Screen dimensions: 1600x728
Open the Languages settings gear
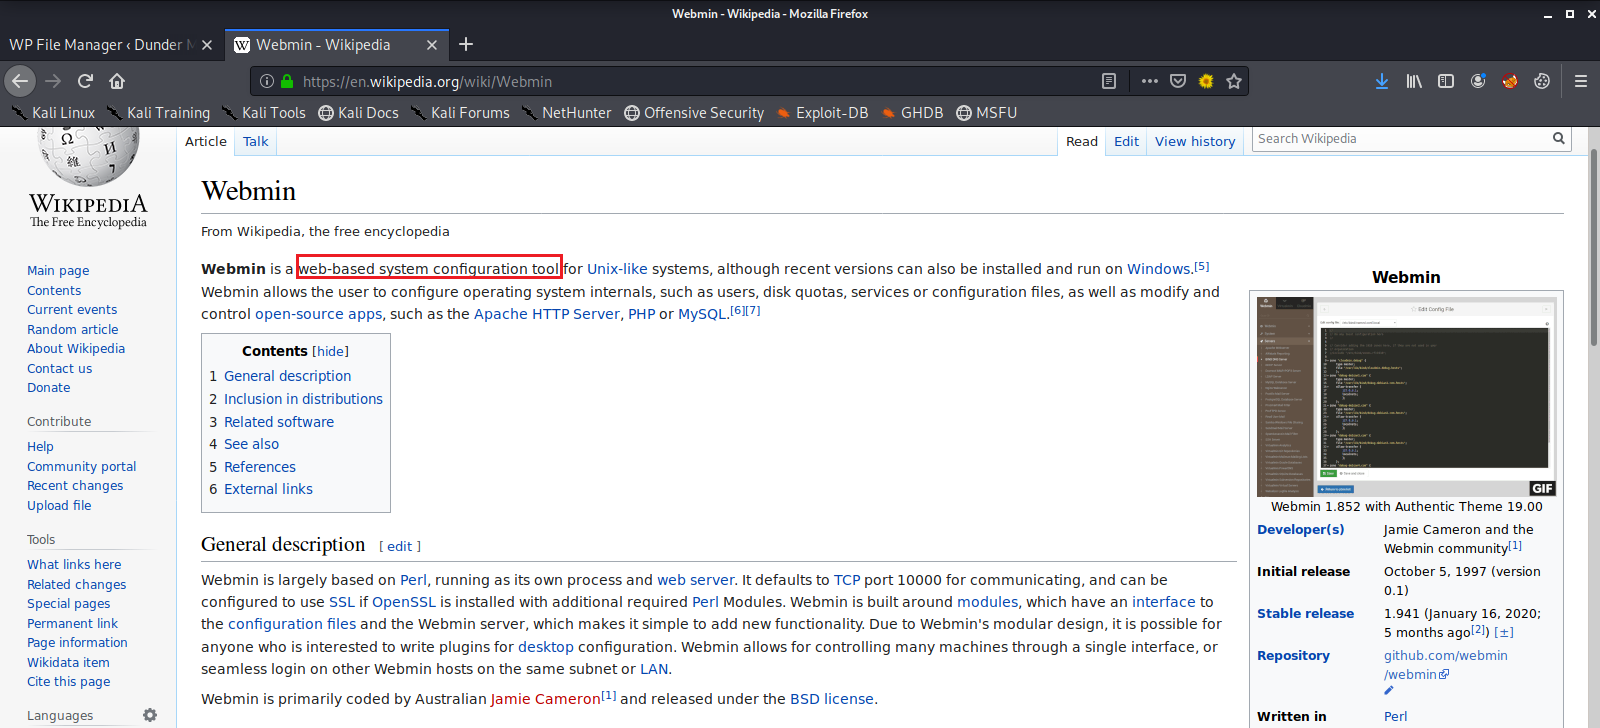(x=150, y=715)
